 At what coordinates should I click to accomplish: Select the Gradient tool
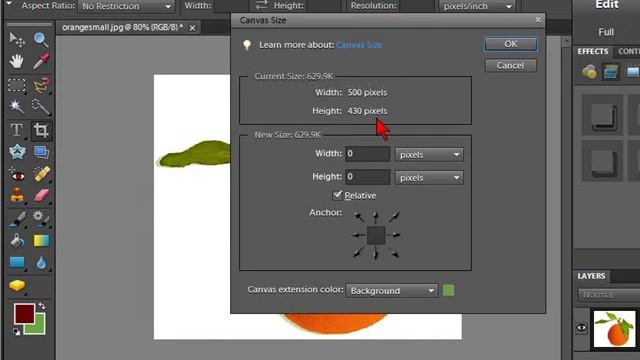coord(41,241)
